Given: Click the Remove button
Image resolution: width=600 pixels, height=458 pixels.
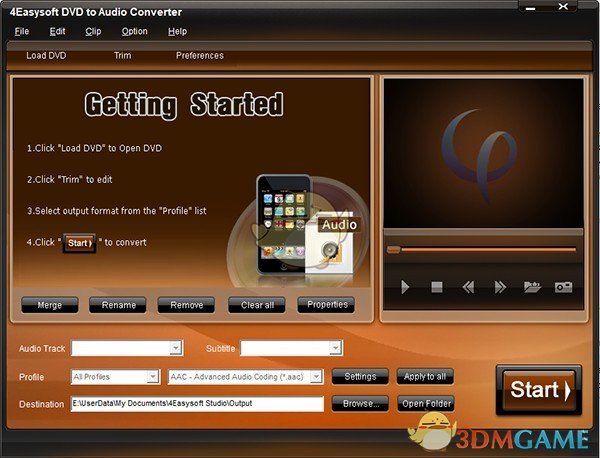Looking at the screenshot, I should (186, 305).
